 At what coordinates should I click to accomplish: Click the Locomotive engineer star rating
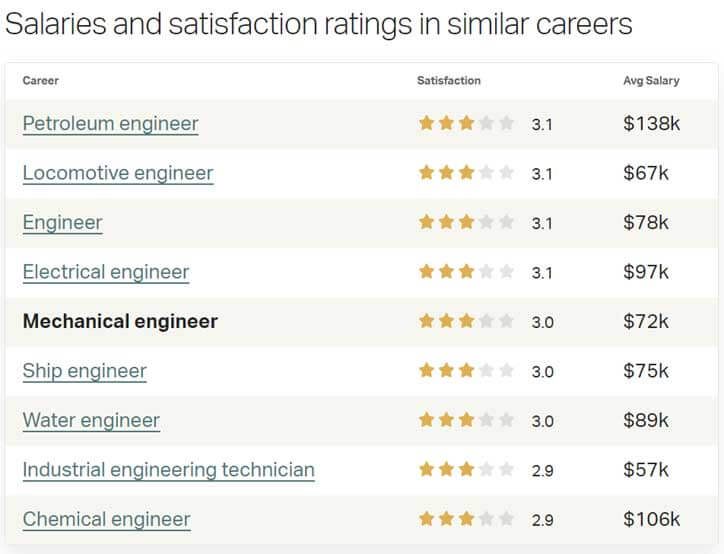pyautogui.click(x=466, y=173)
